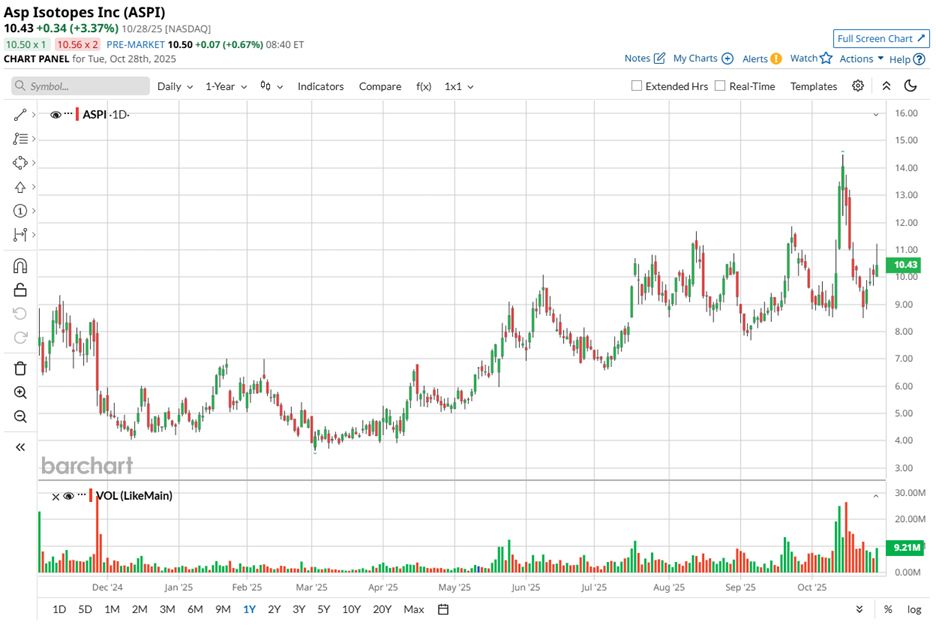Image resolution: width=936 pixels, height=631 pixels.
Task: Delete drawings with trash icon
Action: pos(20,368)
